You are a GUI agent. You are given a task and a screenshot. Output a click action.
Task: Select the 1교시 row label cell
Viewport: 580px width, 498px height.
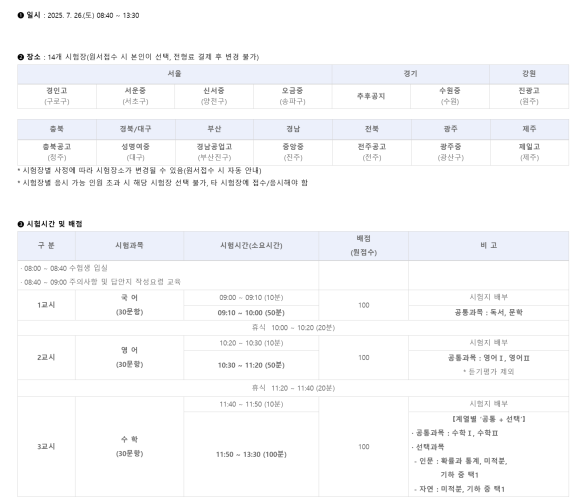pos(46,305)
